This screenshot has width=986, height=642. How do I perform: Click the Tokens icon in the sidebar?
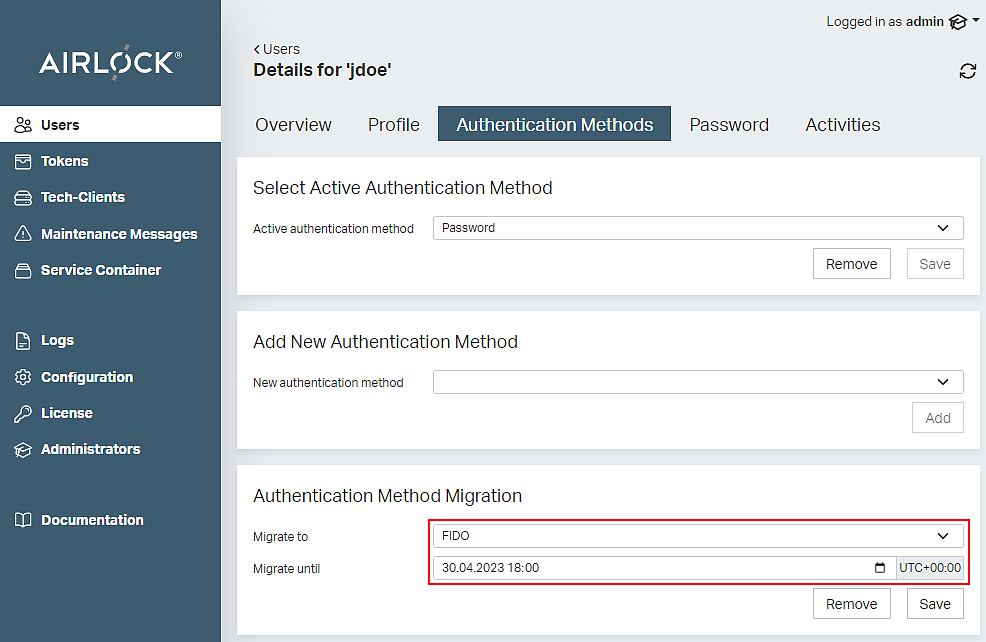pos(23,161)
